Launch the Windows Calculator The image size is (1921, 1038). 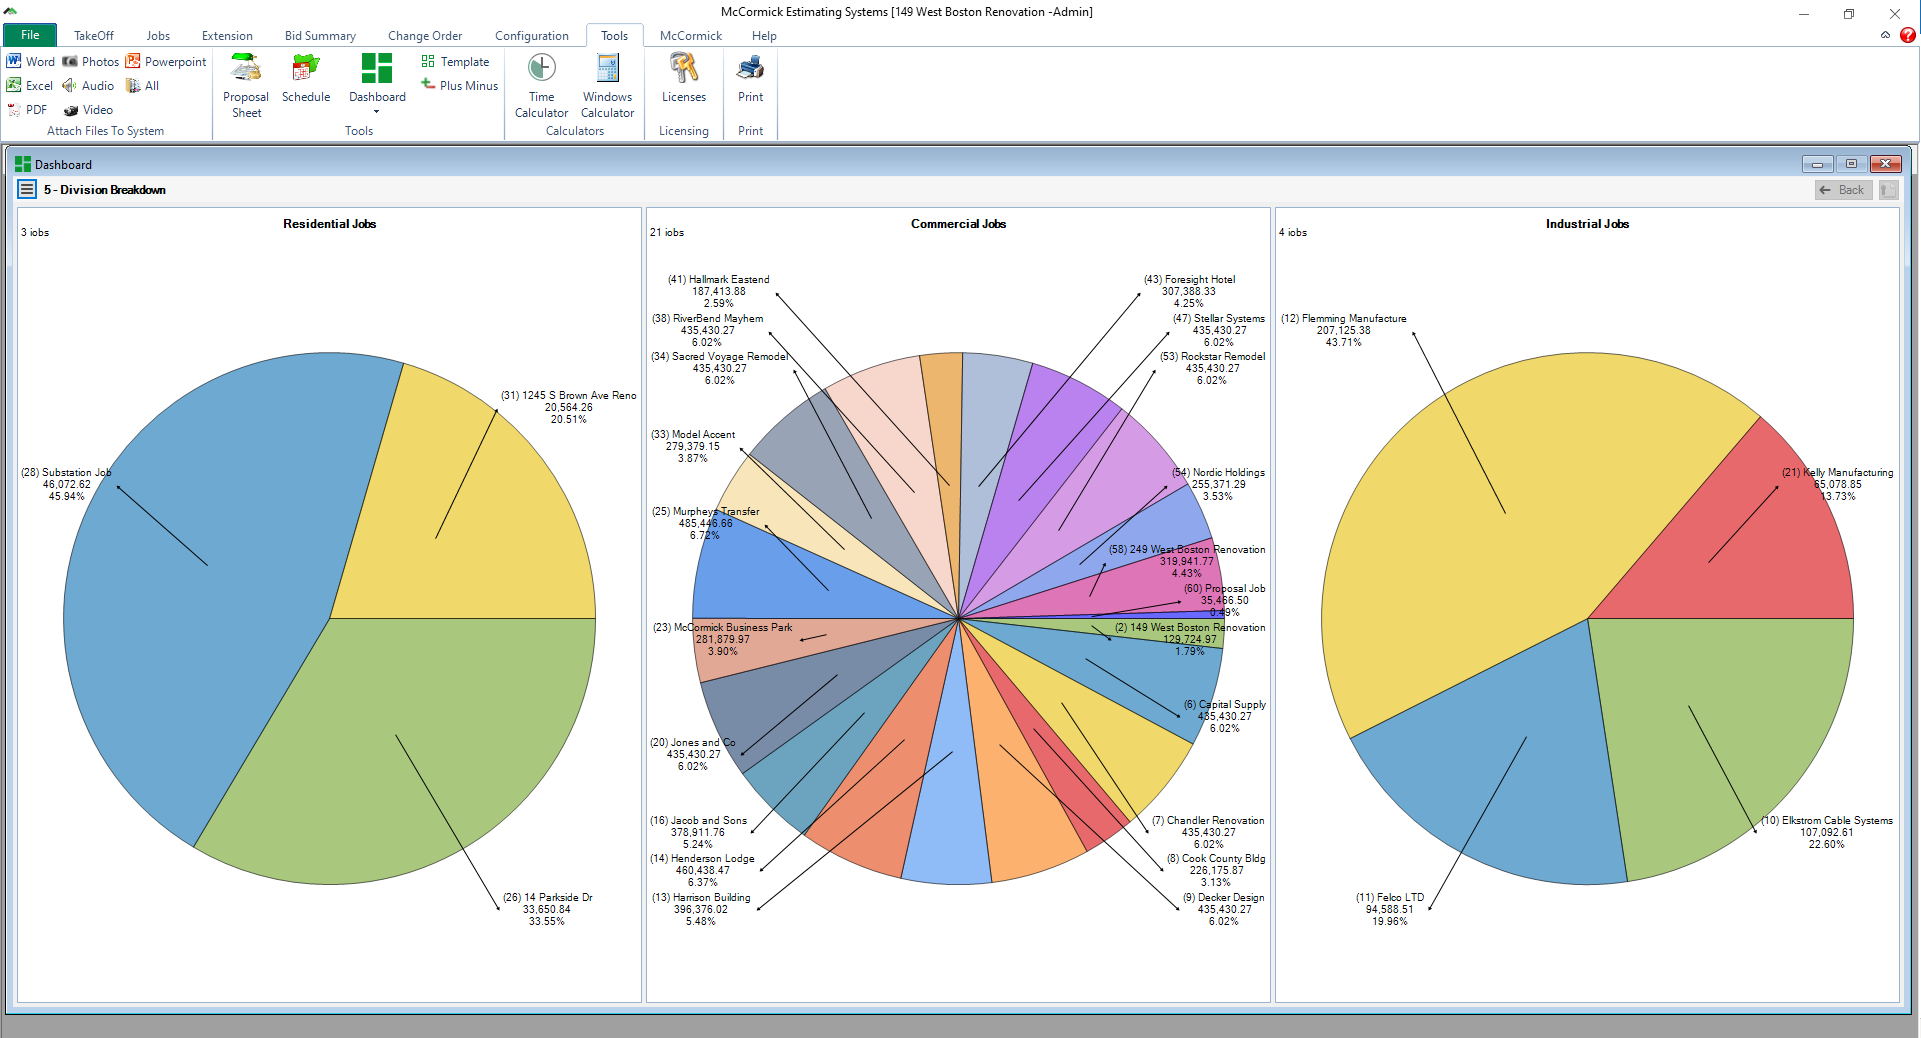607,86
